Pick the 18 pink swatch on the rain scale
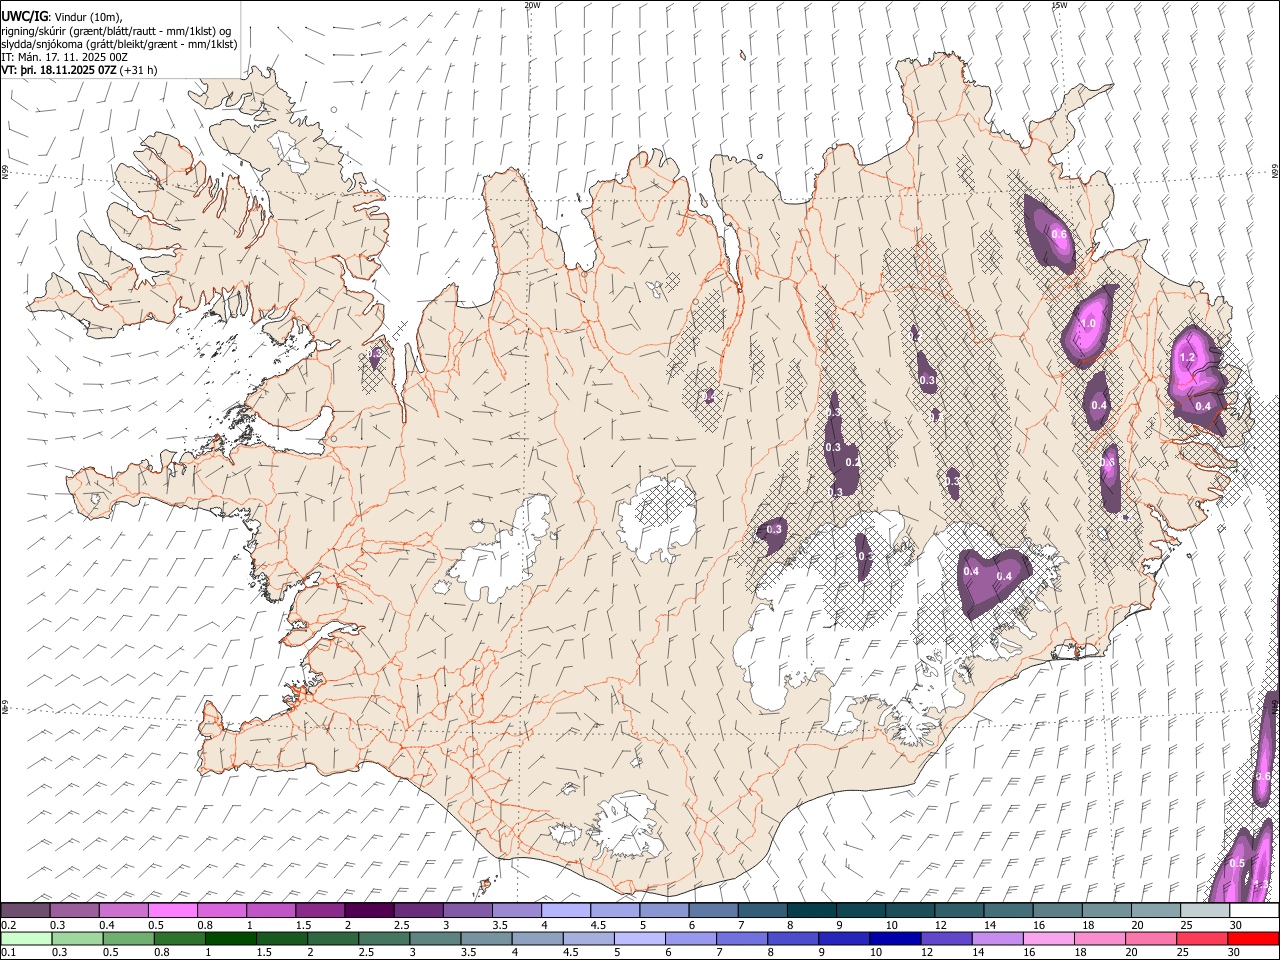 [x=1098, y=938]
